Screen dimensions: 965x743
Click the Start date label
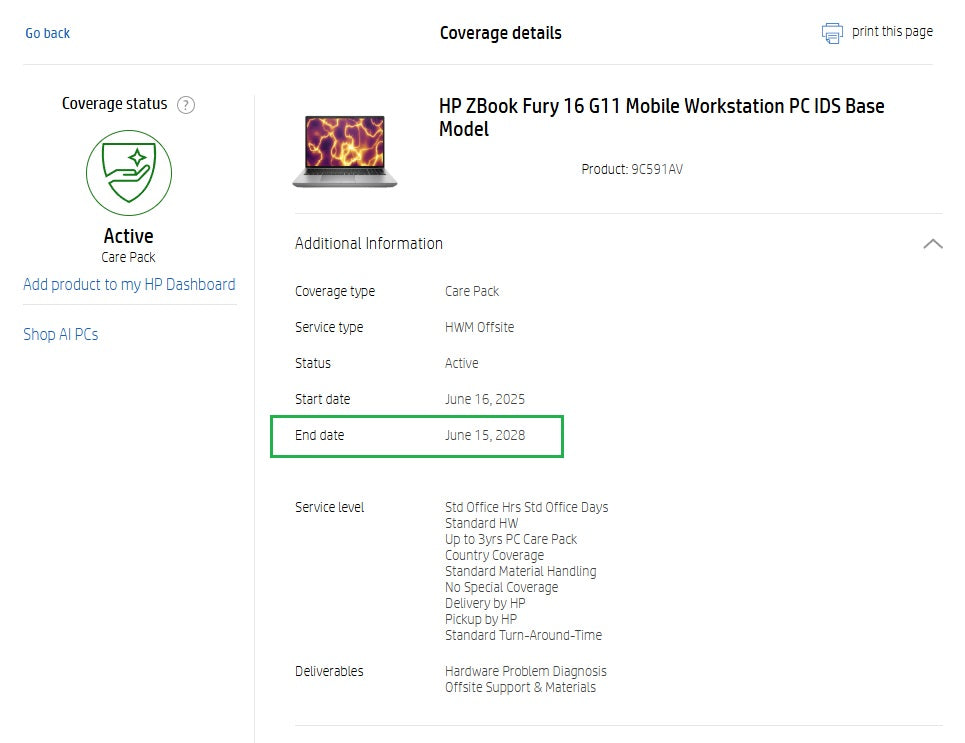pyautogui.click(x=322, y=400)
